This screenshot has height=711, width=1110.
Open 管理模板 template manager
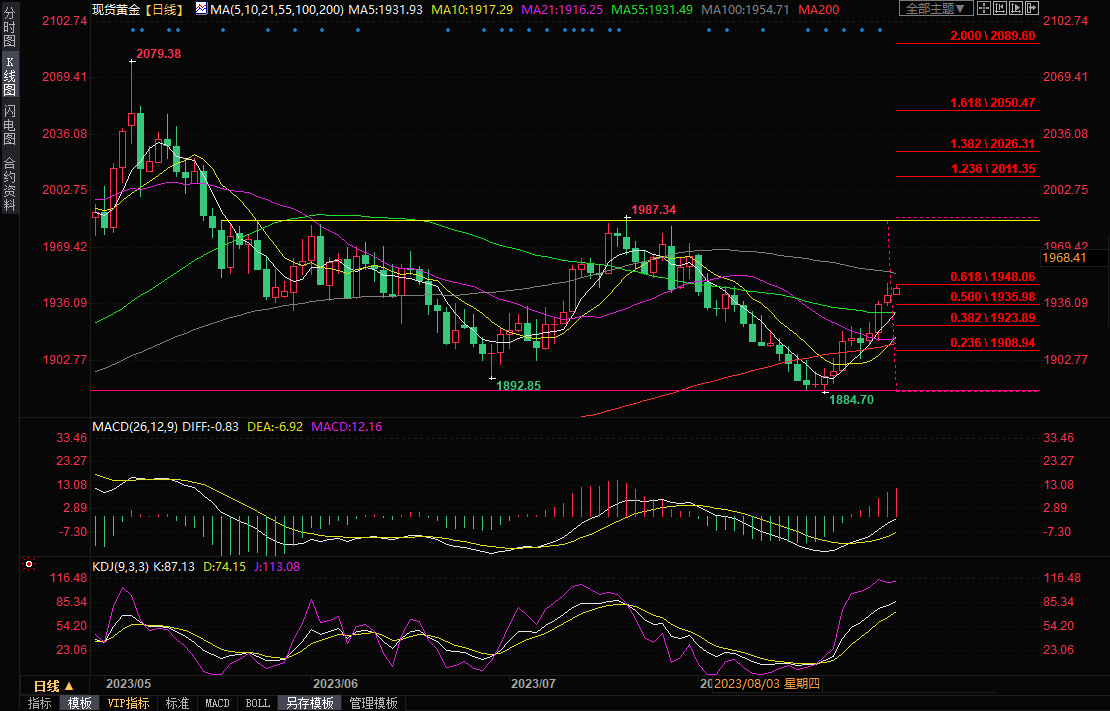coord(373,703)
